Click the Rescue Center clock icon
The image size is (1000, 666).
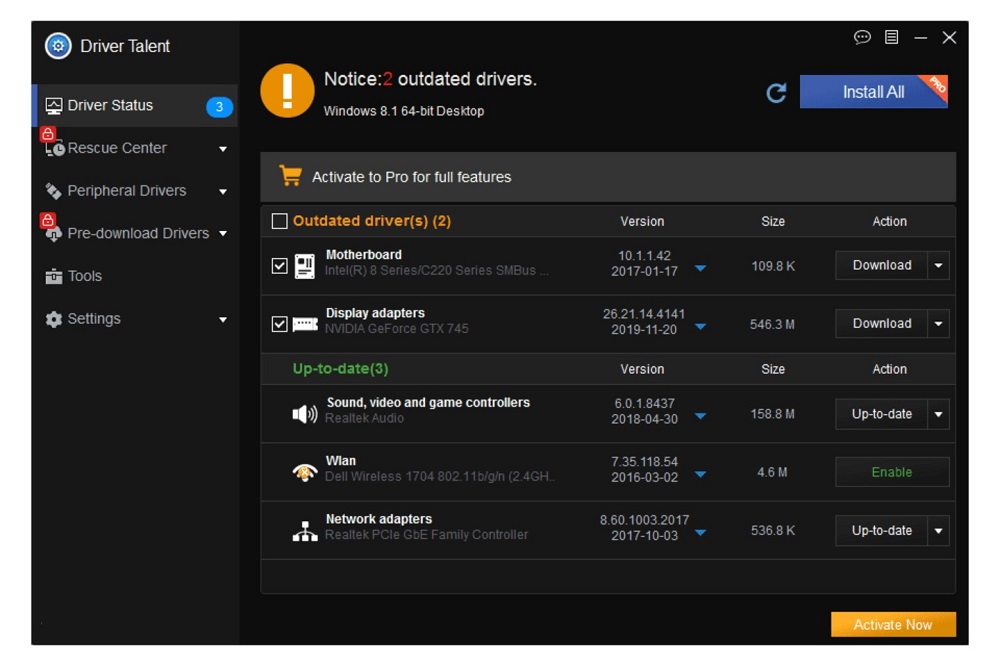click(55, 149)
